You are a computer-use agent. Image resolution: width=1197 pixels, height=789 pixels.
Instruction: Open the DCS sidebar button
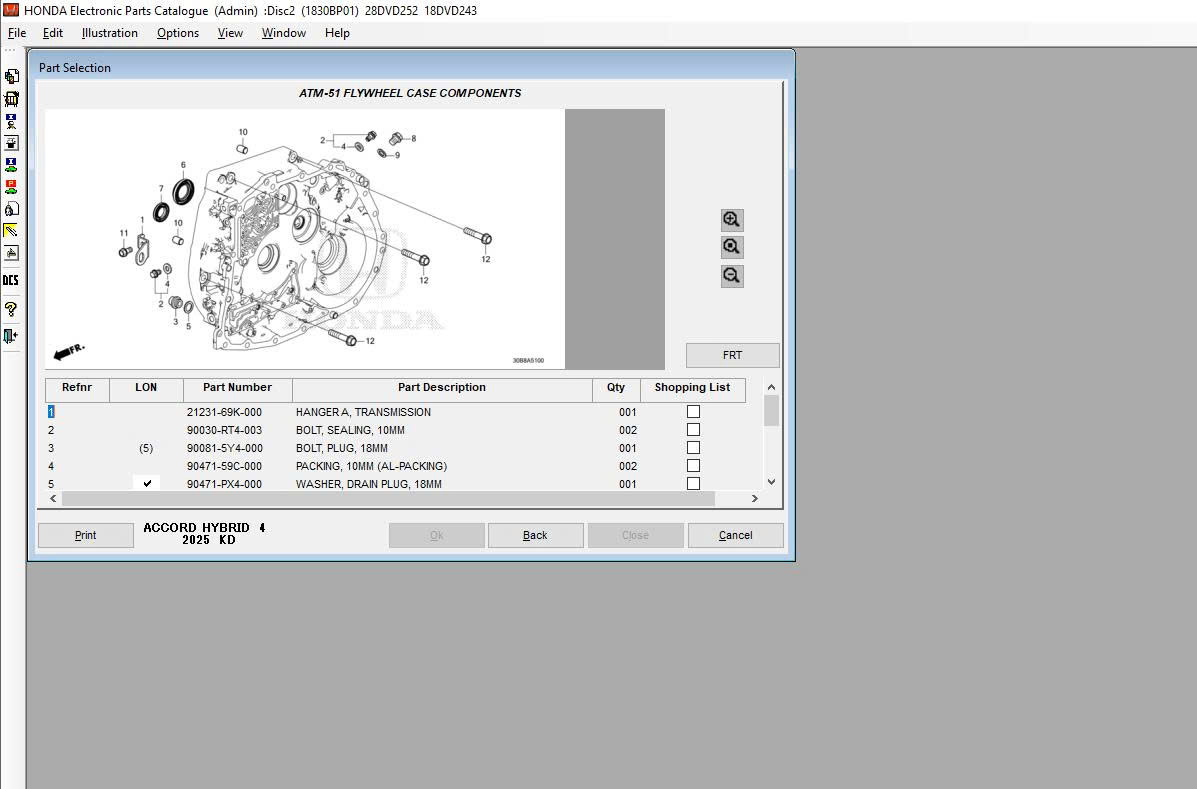tap(11, 280)
